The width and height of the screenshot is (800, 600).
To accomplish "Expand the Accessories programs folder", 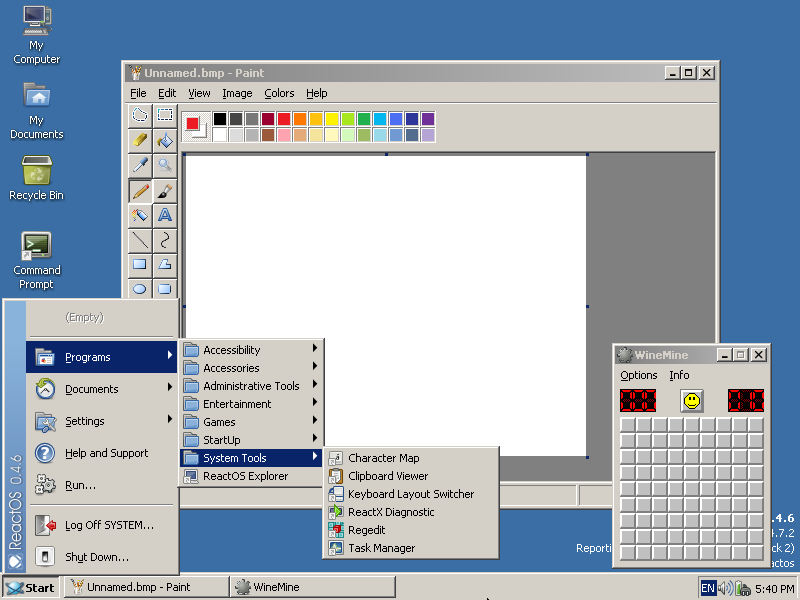I will (252, 368).
